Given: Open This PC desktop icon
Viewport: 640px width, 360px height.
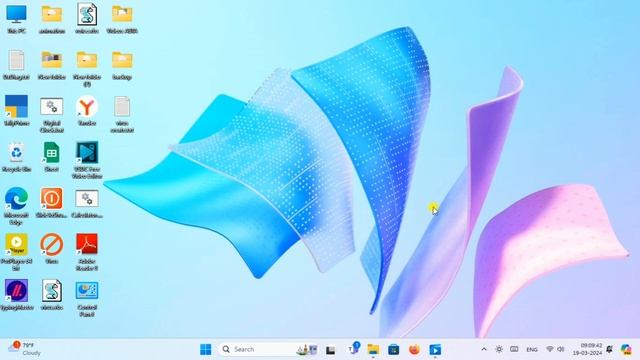Looking at the screenshot, I should click(16, 19).
